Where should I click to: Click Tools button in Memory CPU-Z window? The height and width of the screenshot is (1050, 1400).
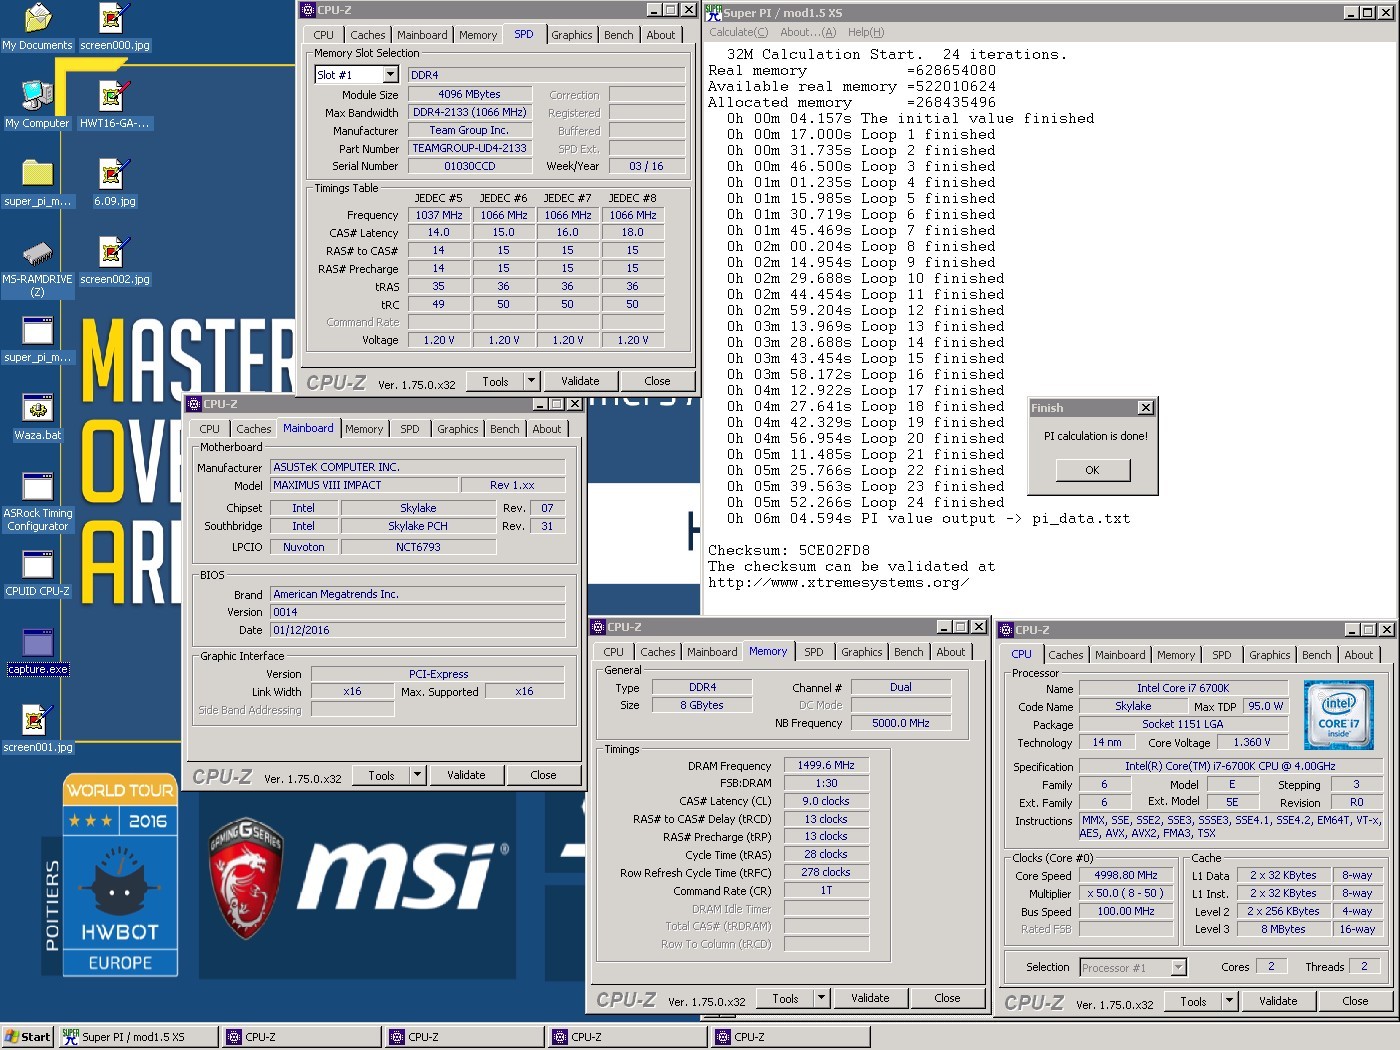coord(785,998)
